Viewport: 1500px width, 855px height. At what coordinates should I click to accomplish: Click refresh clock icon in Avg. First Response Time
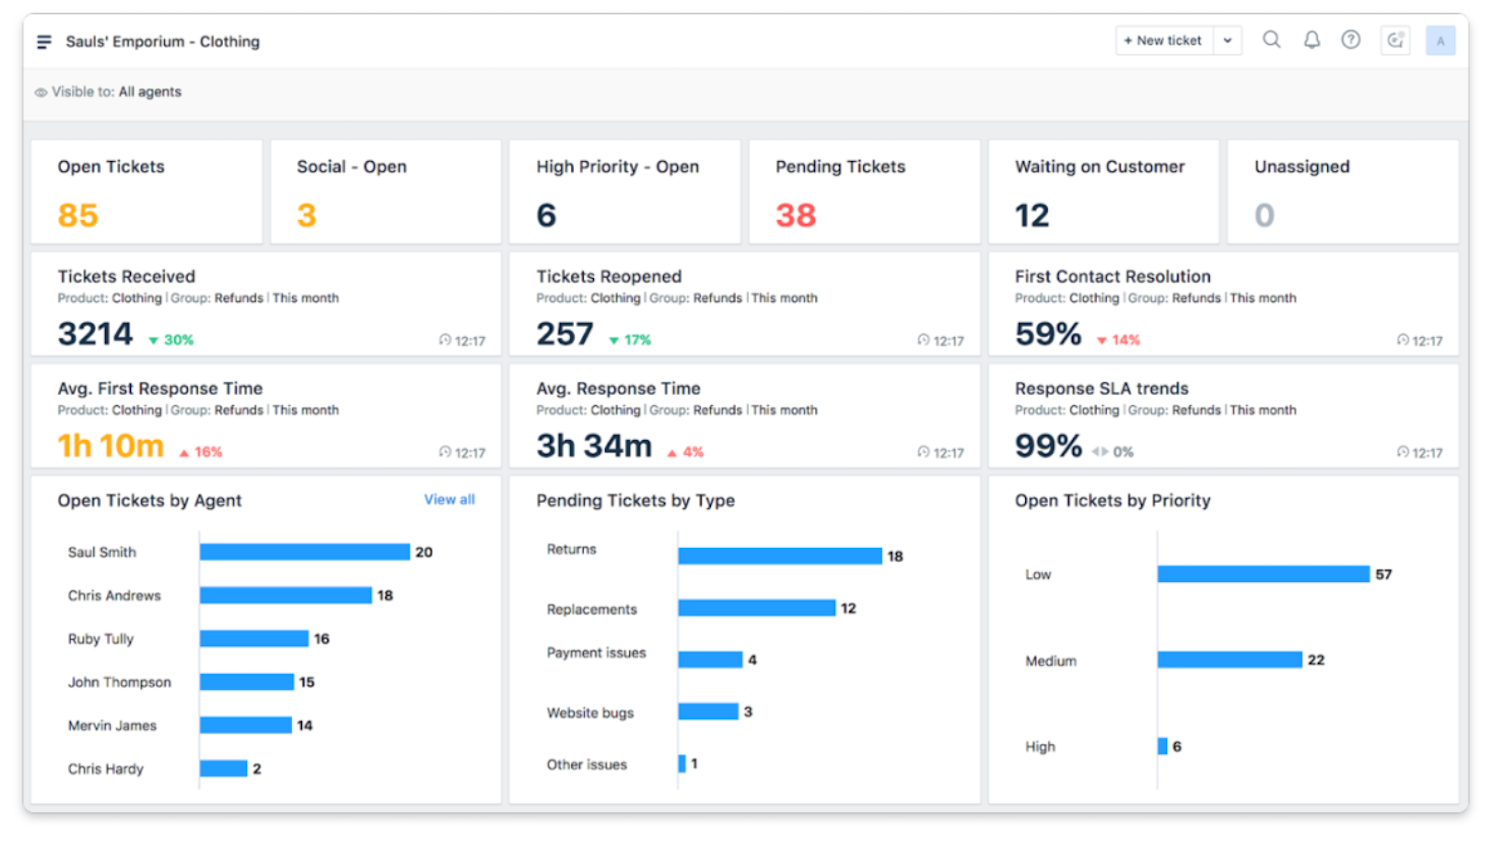pyautogui.click(x=445, y=453)
